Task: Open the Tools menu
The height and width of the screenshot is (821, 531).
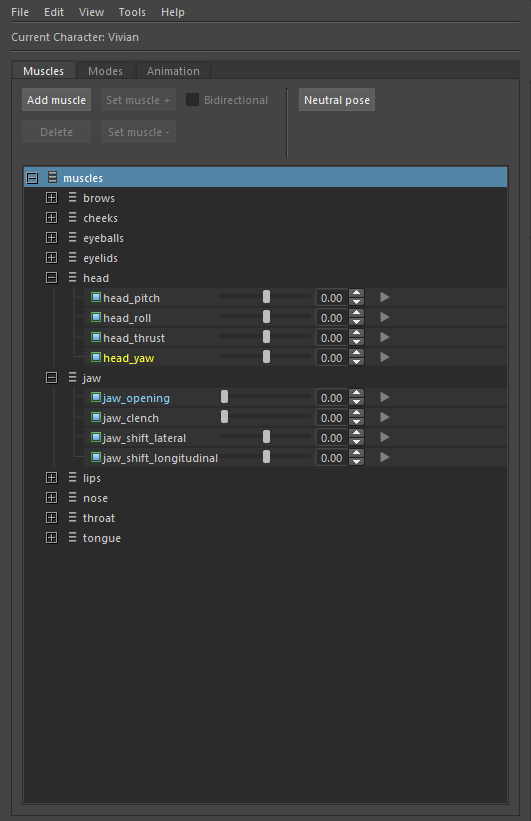Action: tap(132, 12)
